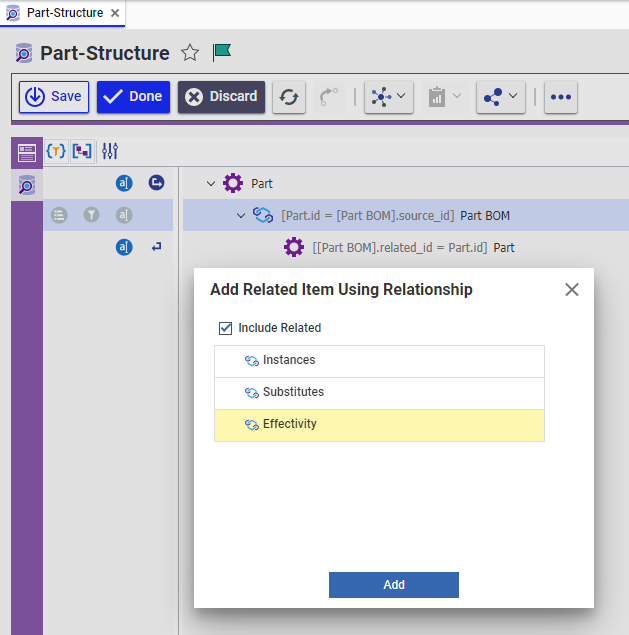The height and width of the screenshot is (635, 629).
Task: Click the Save button
Action: 54,97
